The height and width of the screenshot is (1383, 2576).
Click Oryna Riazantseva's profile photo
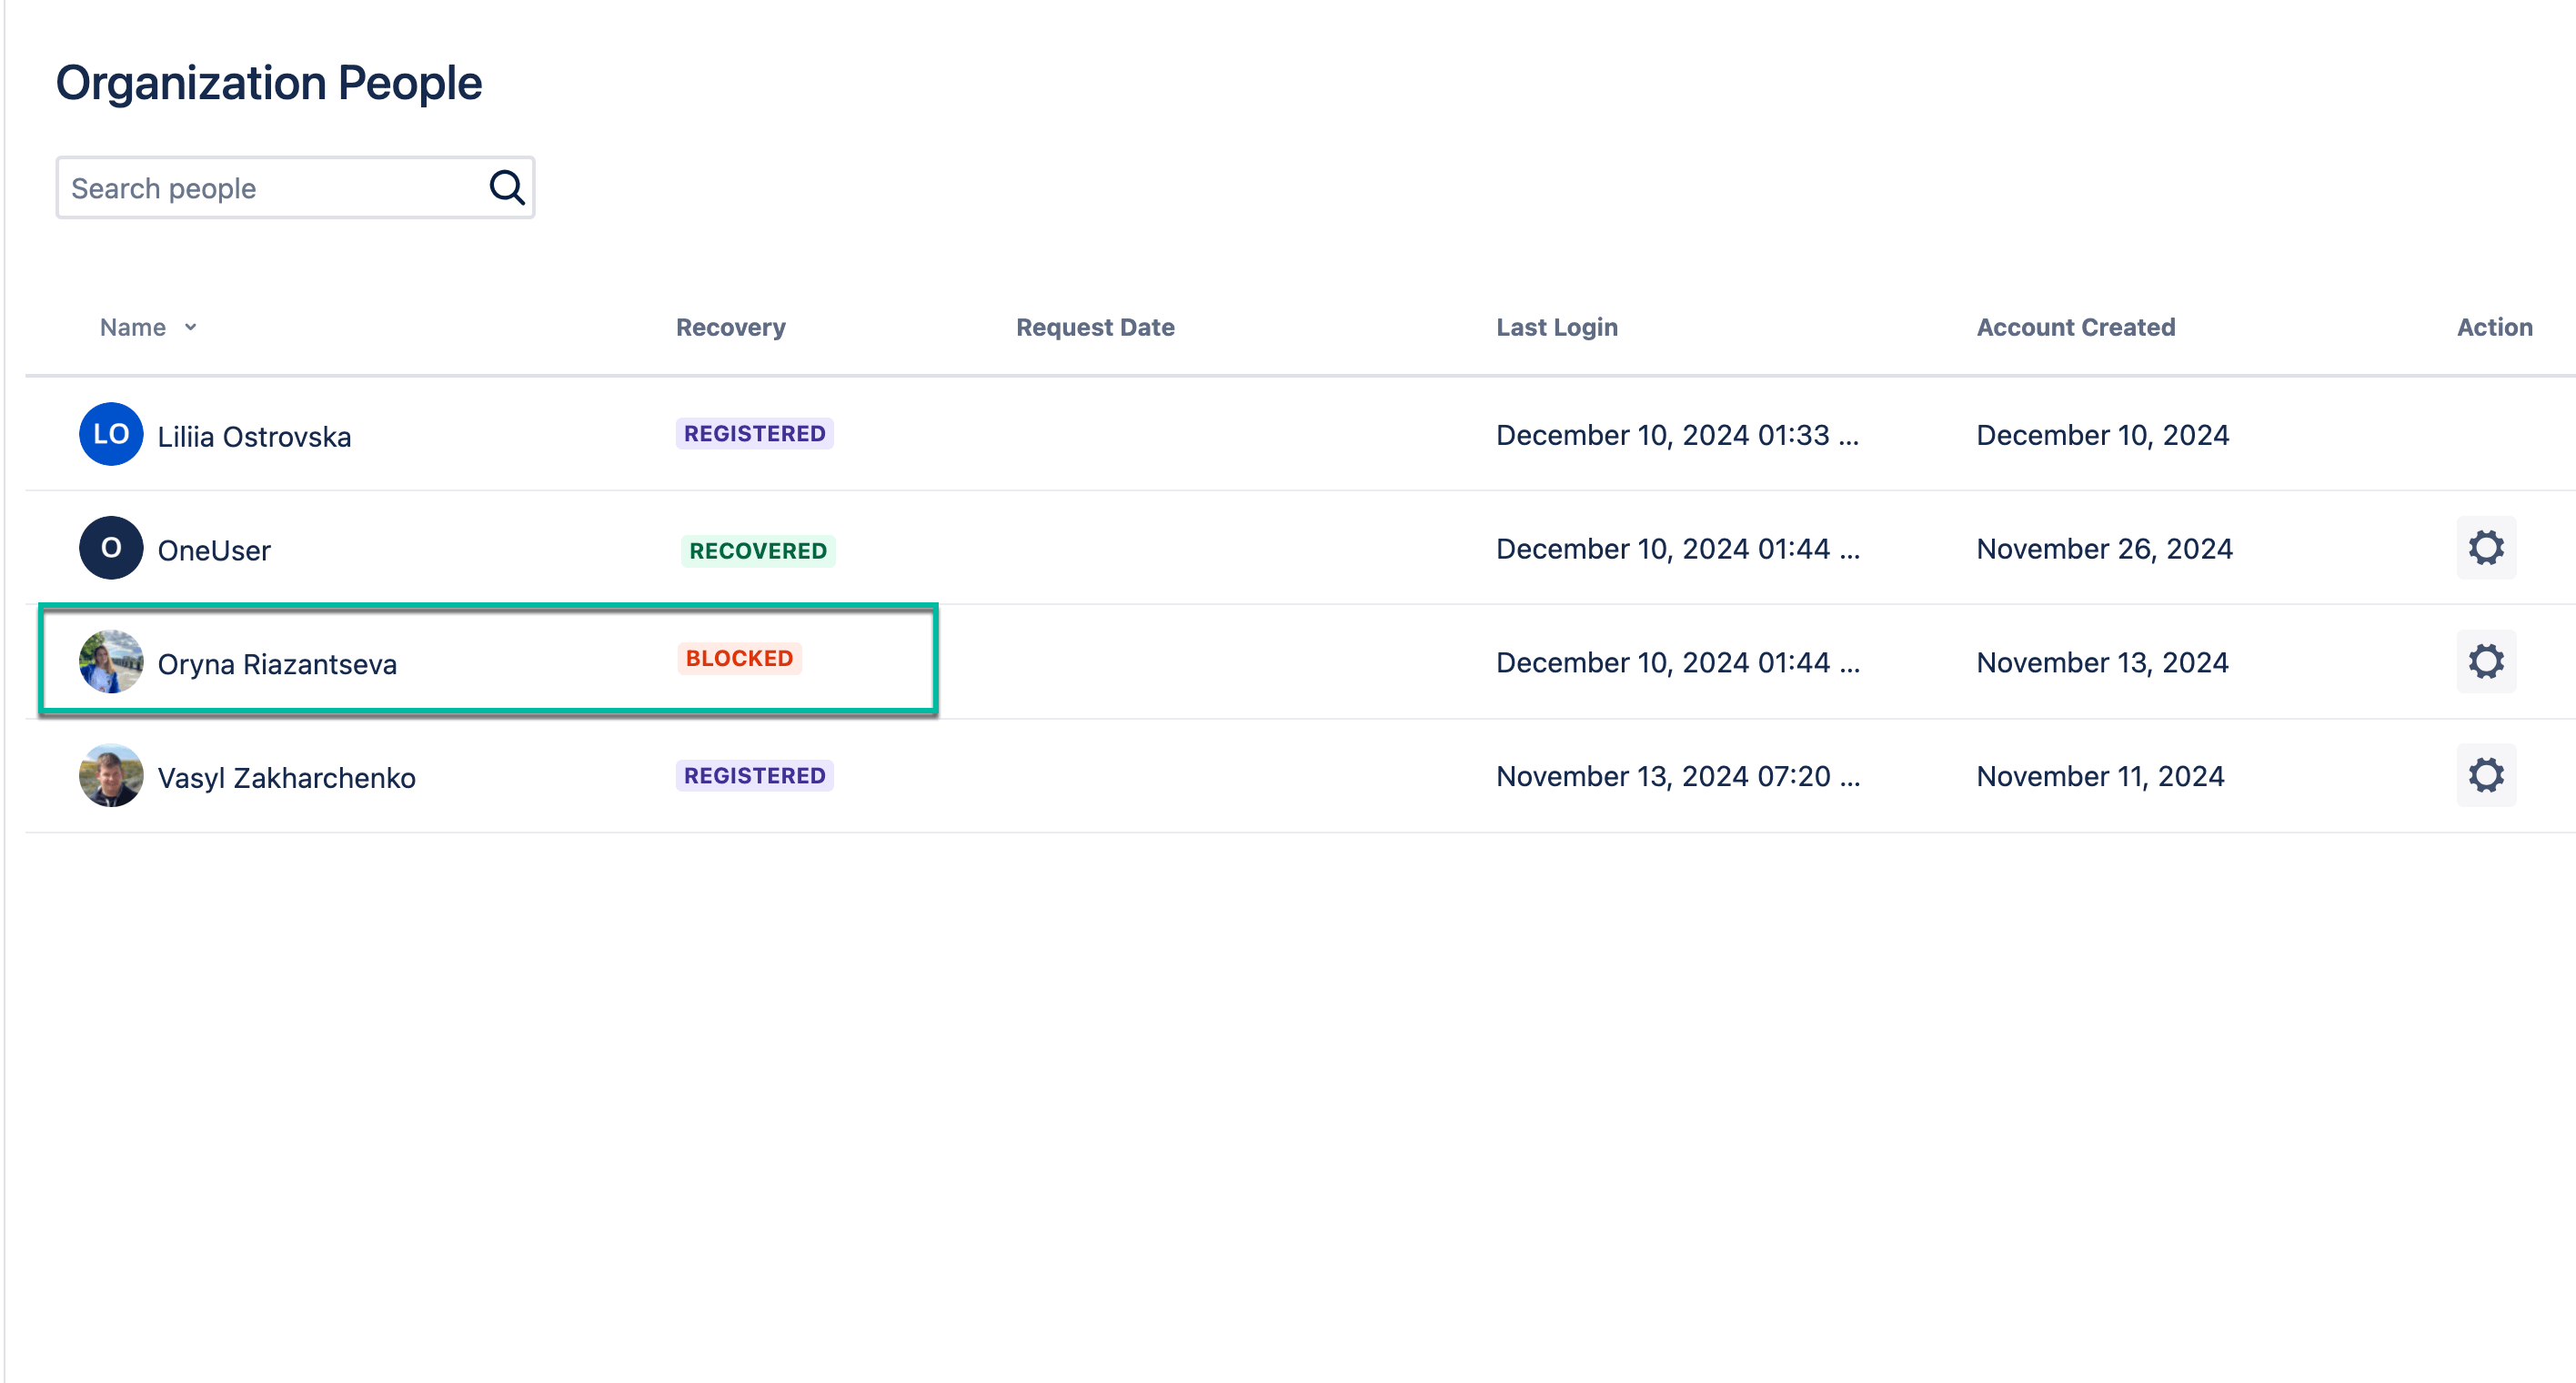pos(110,661)
